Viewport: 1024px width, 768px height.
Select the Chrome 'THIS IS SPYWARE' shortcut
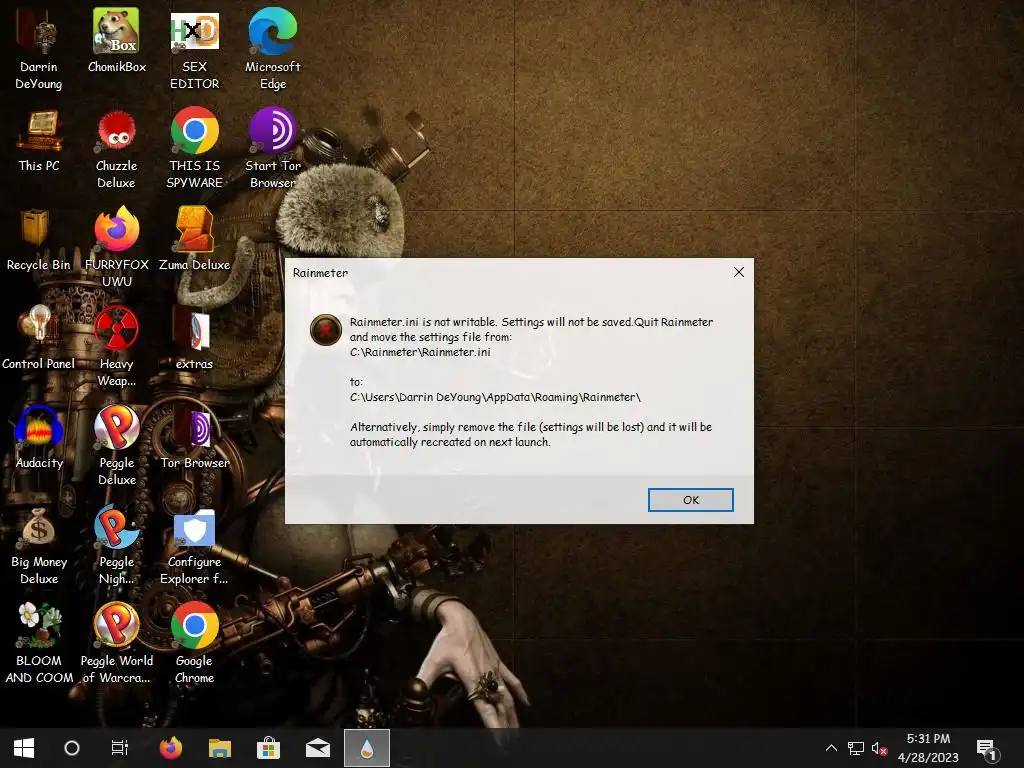195,148
